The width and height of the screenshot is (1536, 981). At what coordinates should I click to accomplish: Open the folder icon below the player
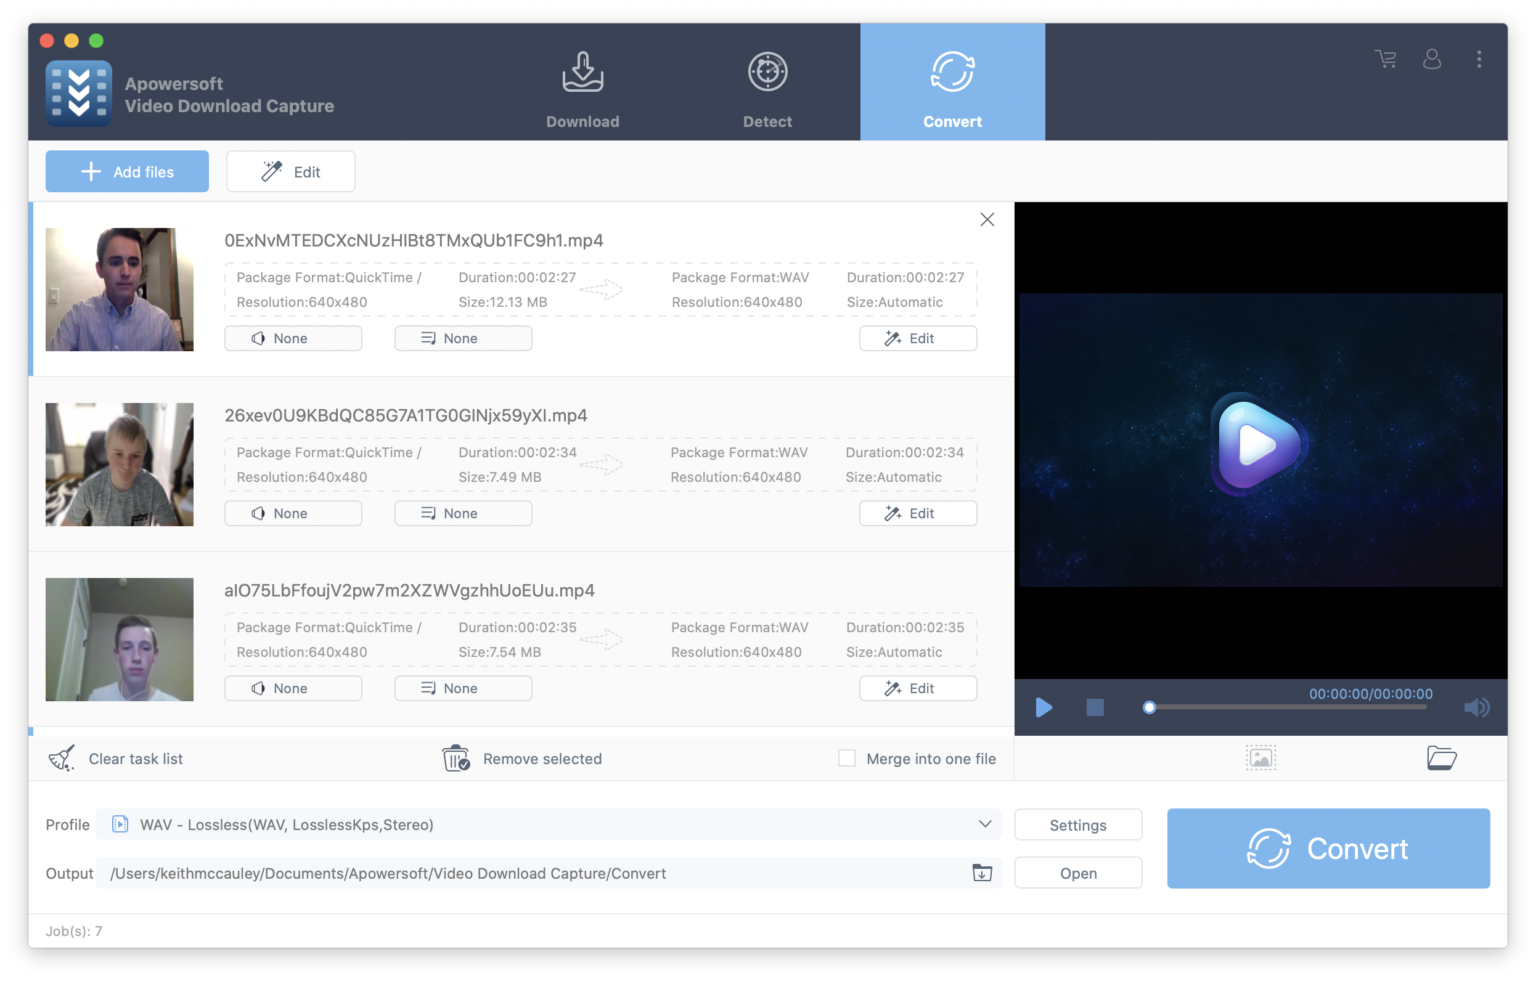tap(1441, 758)
